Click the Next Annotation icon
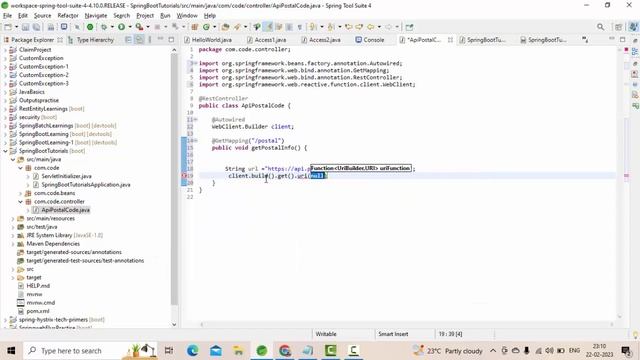The height and width of the screenshot is (360, 640). point(313,27)
